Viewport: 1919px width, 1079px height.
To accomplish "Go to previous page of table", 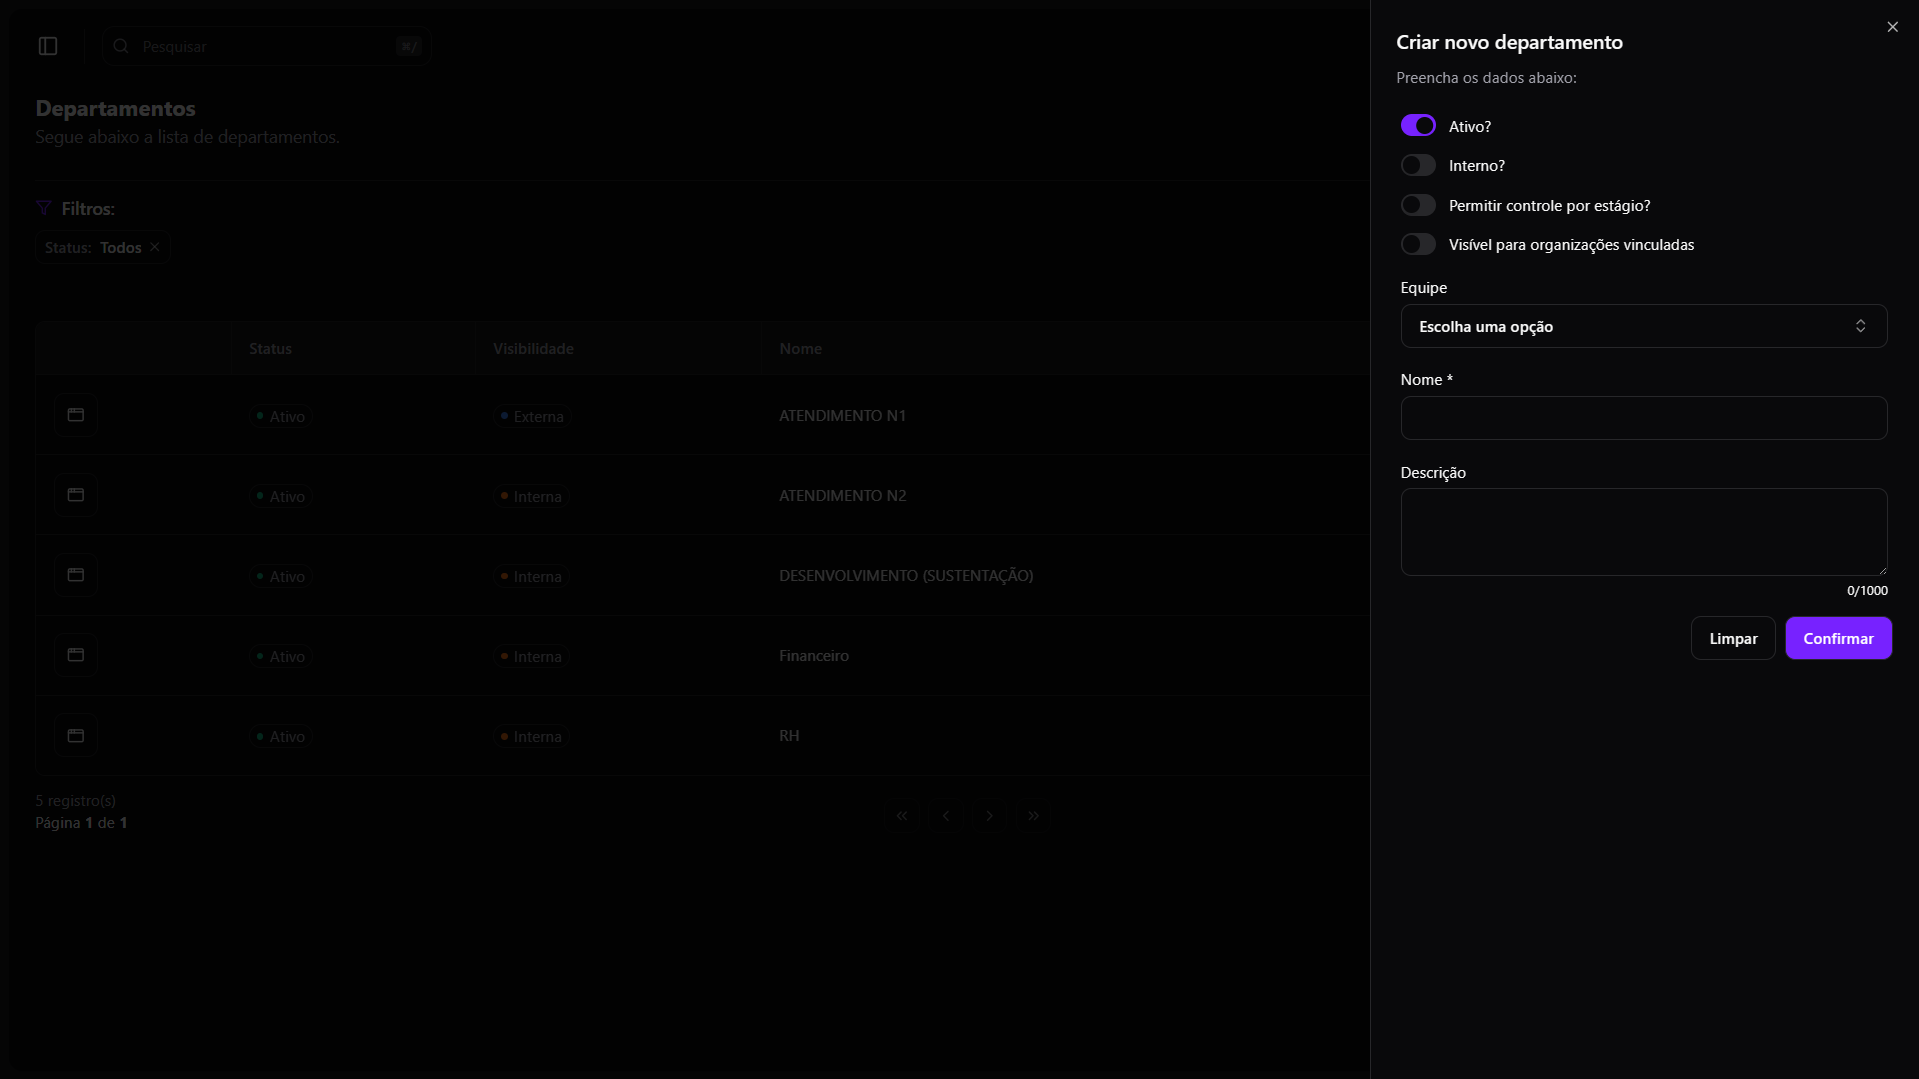I will 946,816.
